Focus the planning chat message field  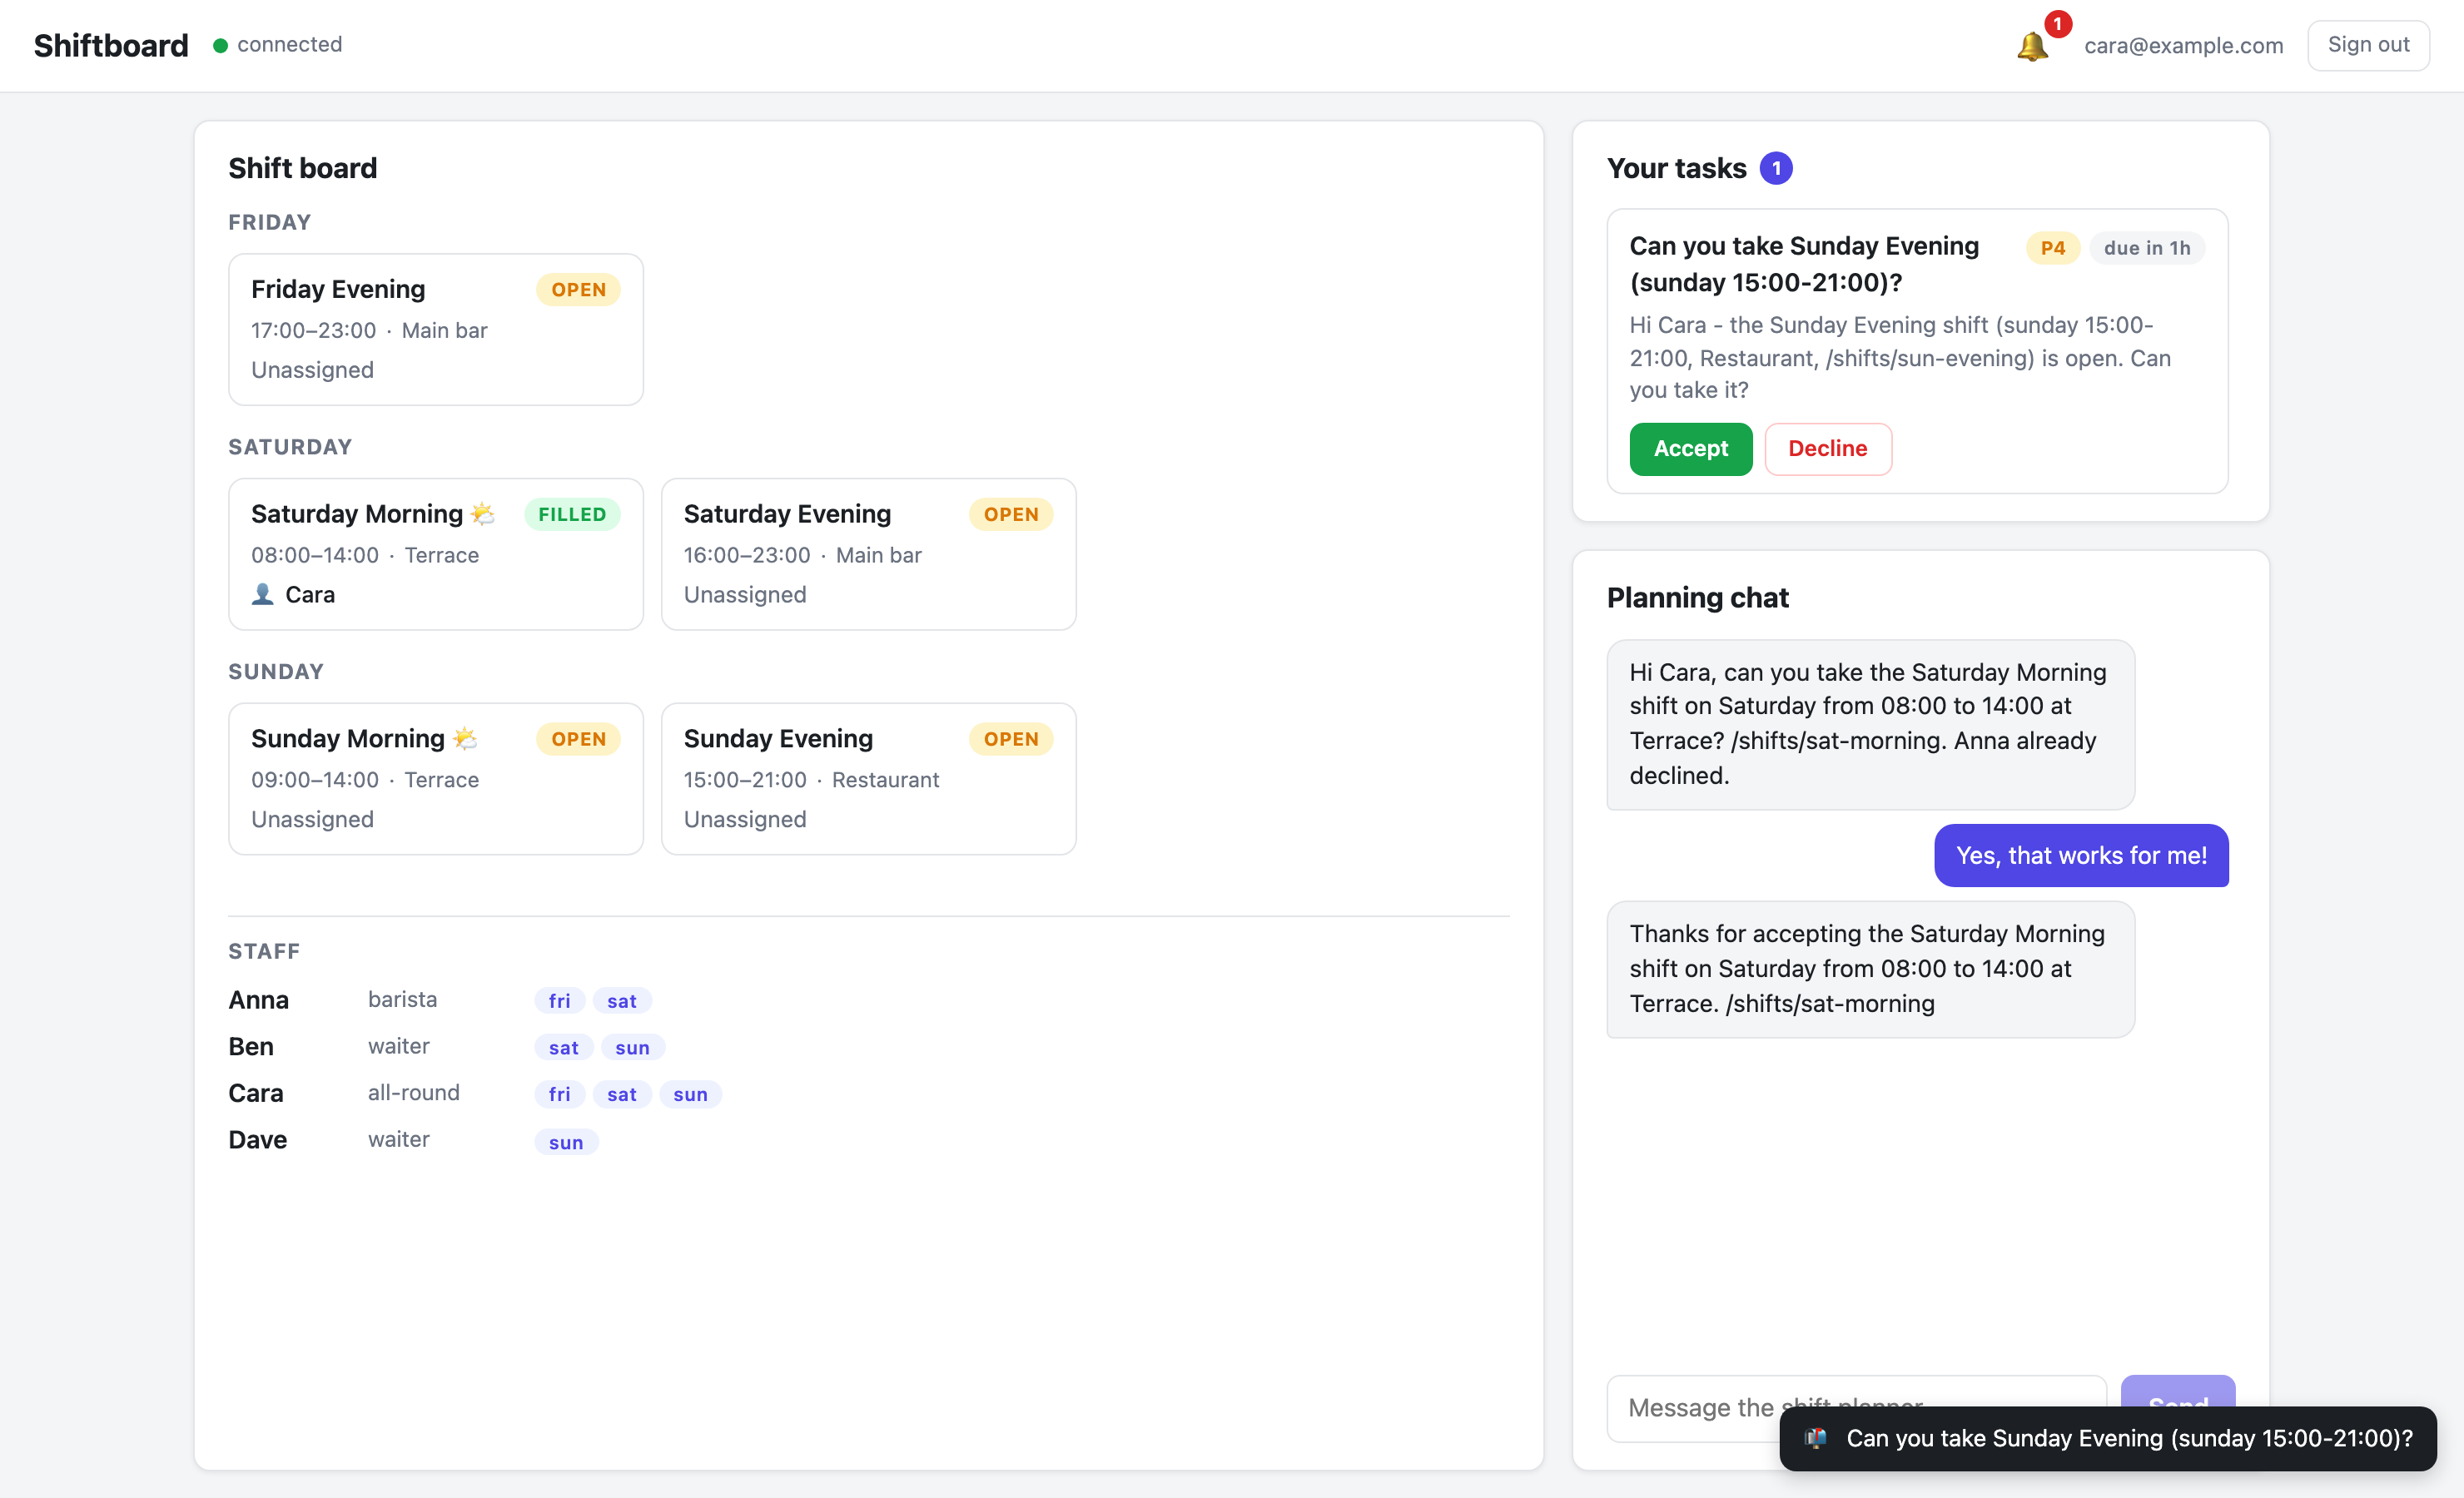point(1856,1407)
